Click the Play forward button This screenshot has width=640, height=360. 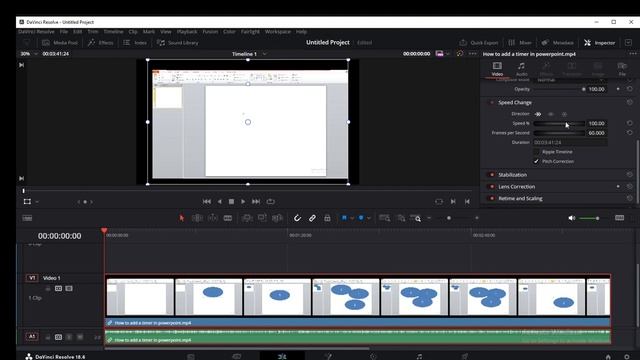point(243,201)
